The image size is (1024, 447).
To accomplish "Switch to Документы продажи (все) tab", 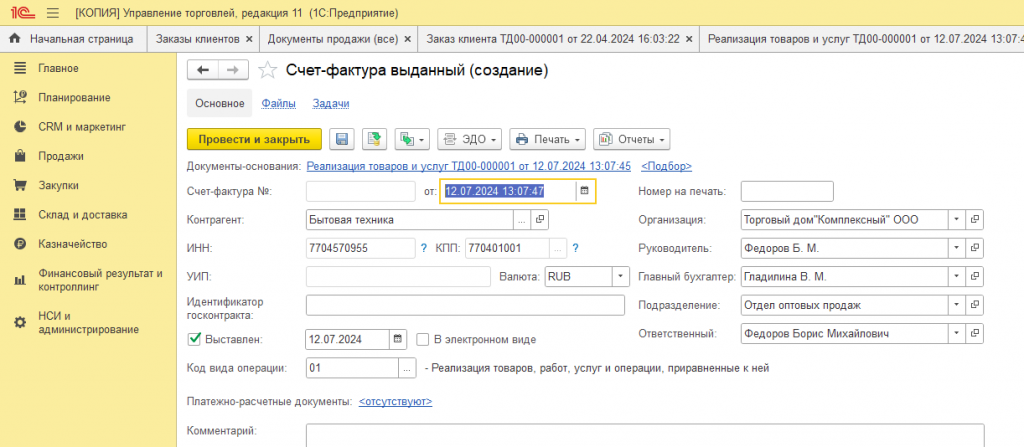I will tap(333, 39).
